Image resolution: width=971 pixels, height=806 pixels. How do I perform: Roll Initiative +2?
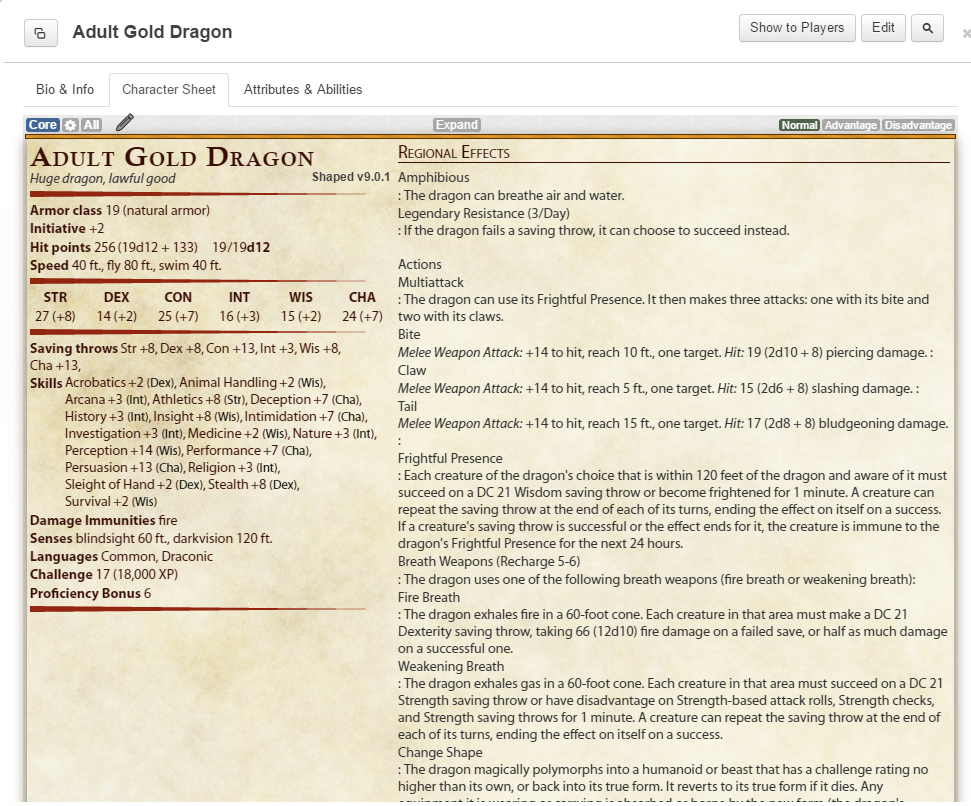click(x=67, y=228)
